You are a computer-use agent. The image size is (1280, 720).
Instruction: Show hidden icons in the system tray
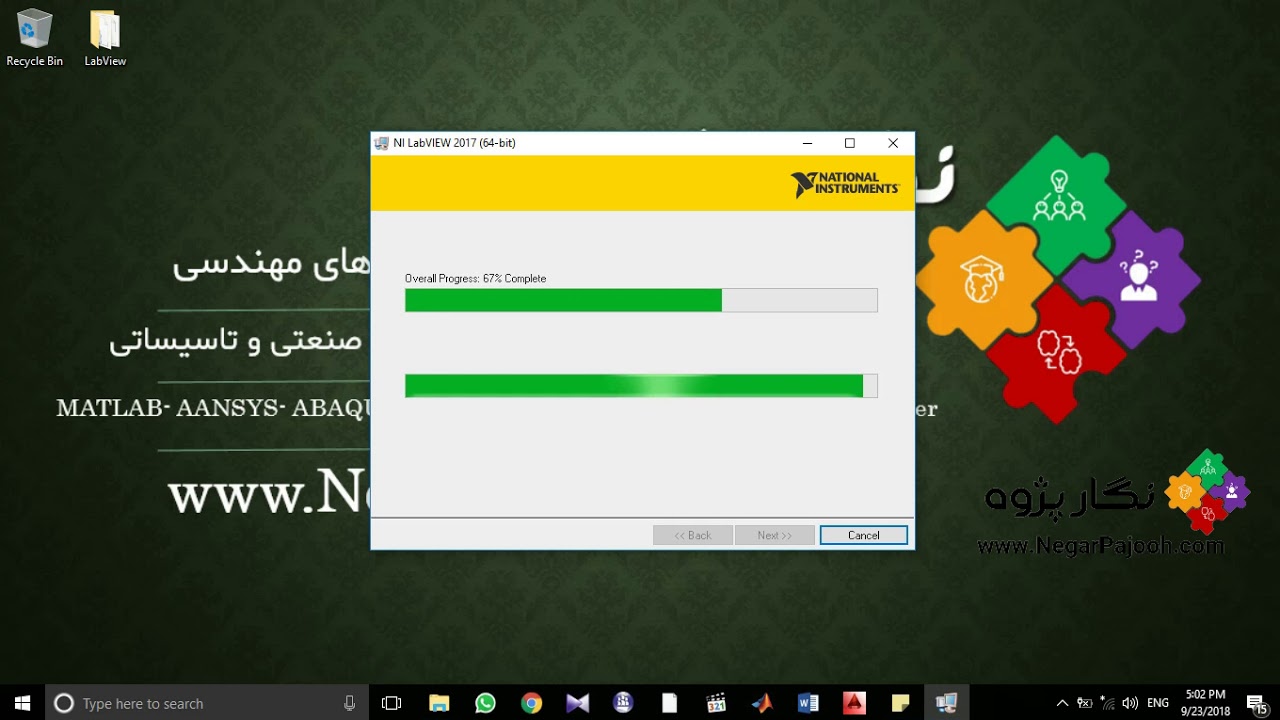pos(1062,703)
